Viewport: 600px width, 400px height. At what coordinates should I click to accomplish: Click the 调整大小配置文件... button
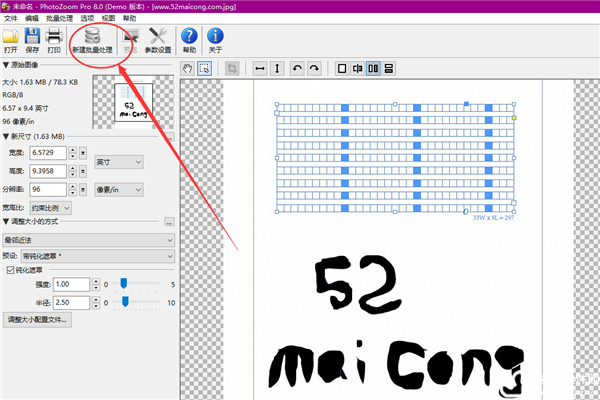click(37, 320)
